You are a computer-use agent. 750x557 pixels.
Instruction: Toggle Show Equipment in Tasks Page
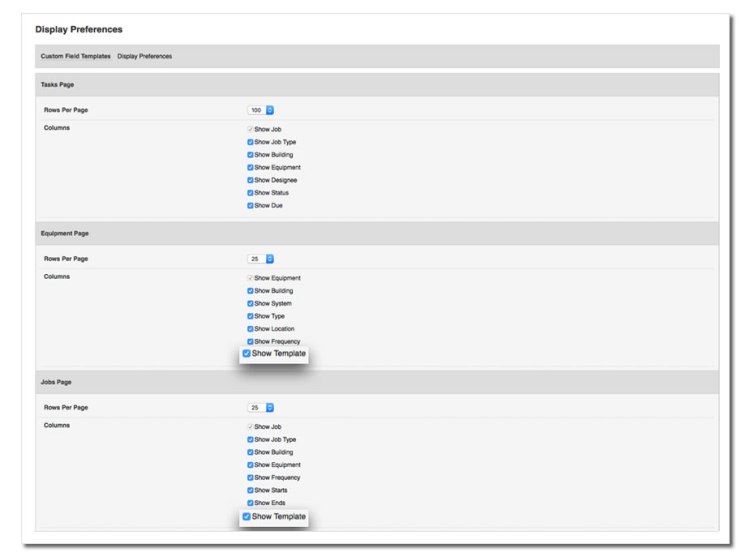pyautogui.click(x=250, y=168)
